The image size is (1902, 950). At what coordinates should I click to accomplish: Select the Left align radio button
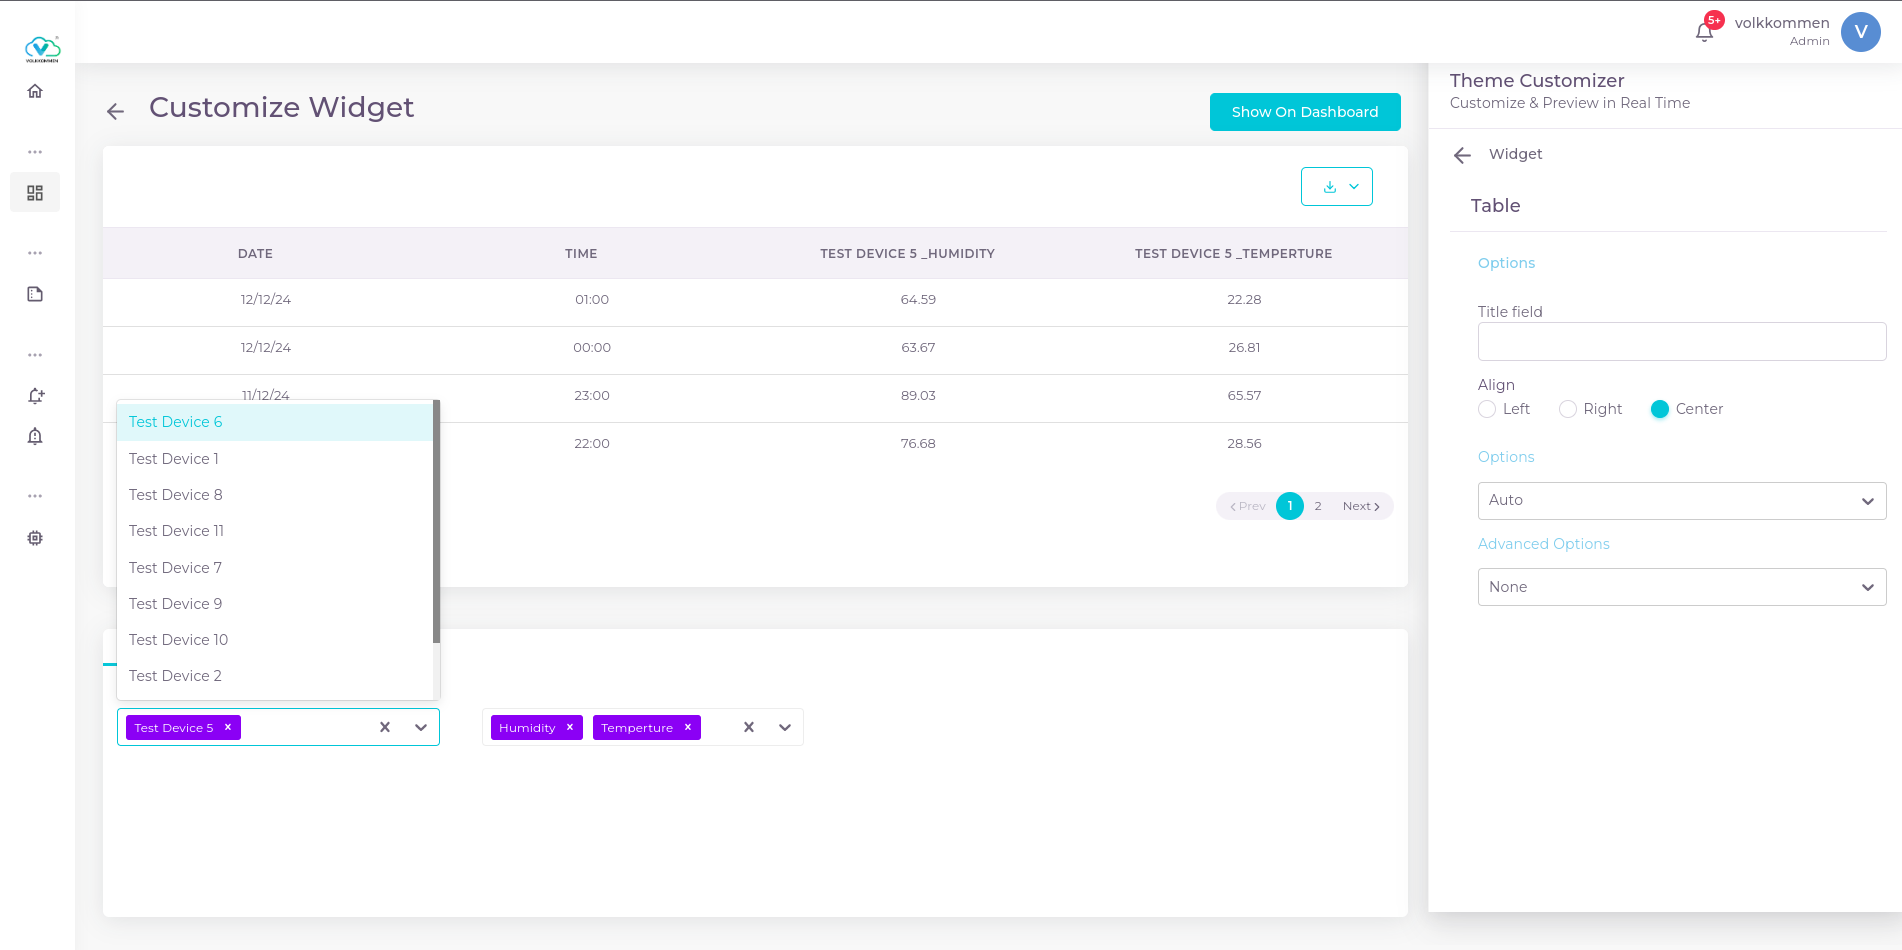click(x=1487, y=409)
